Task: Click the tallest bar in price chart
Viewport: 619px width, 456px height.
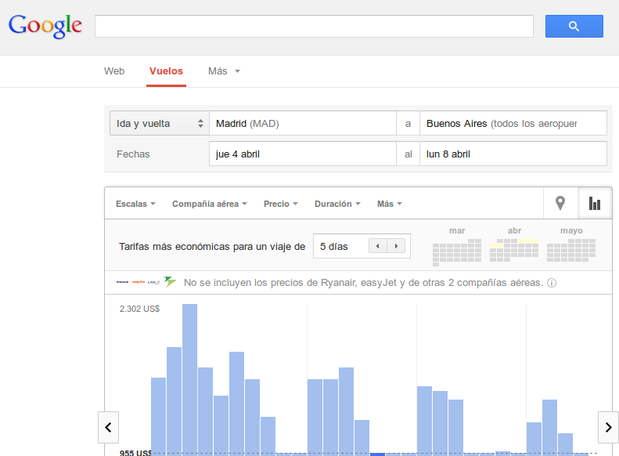Action: click(x=189, y=378)
